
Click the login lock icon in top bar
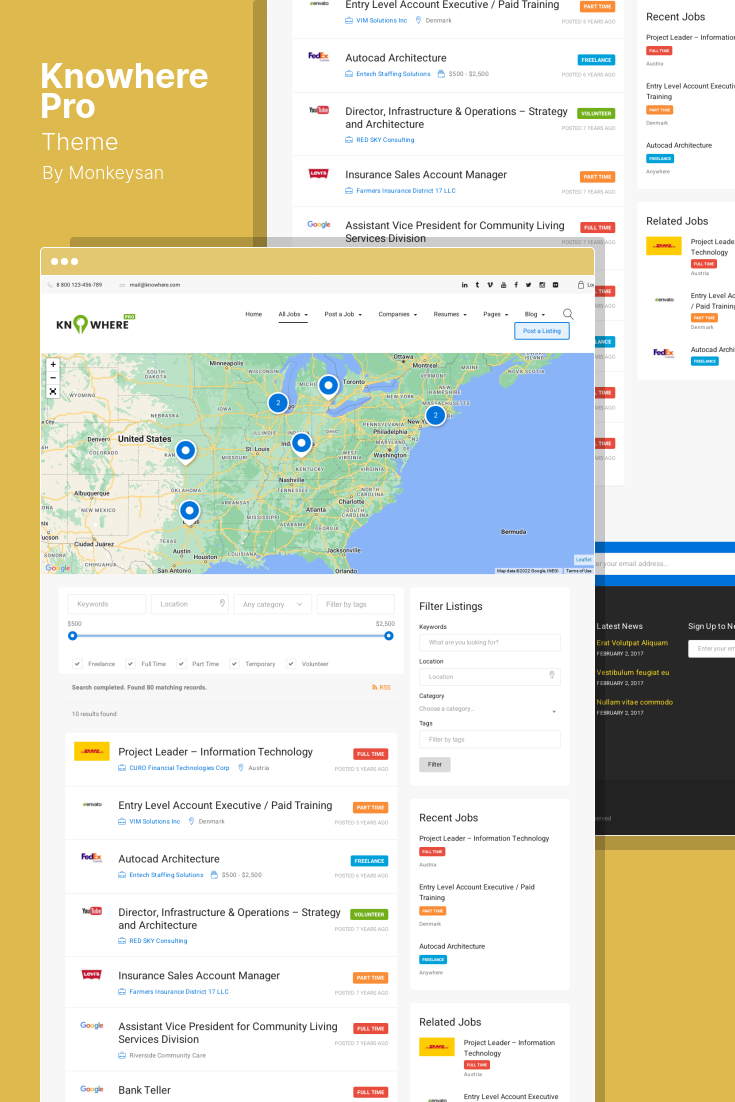coord(581,285)
